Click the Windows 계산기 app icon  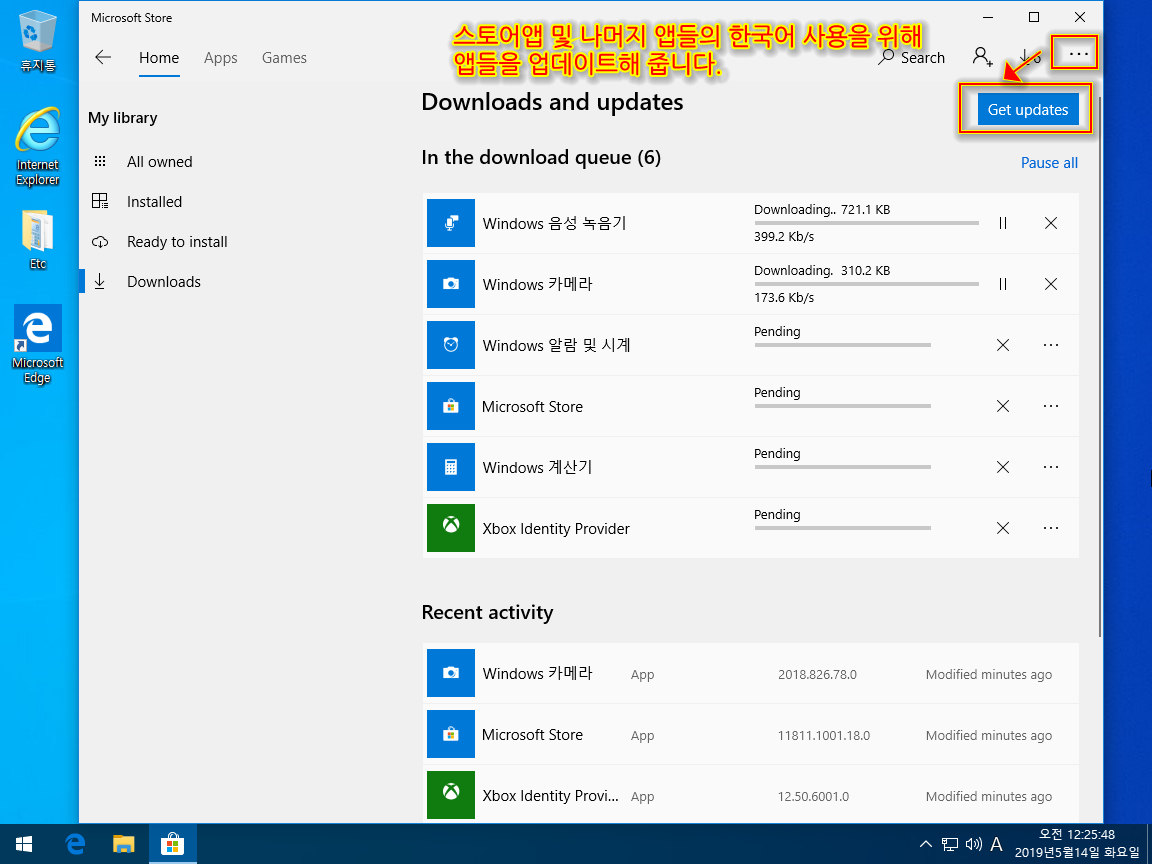(x=451, y=467)
